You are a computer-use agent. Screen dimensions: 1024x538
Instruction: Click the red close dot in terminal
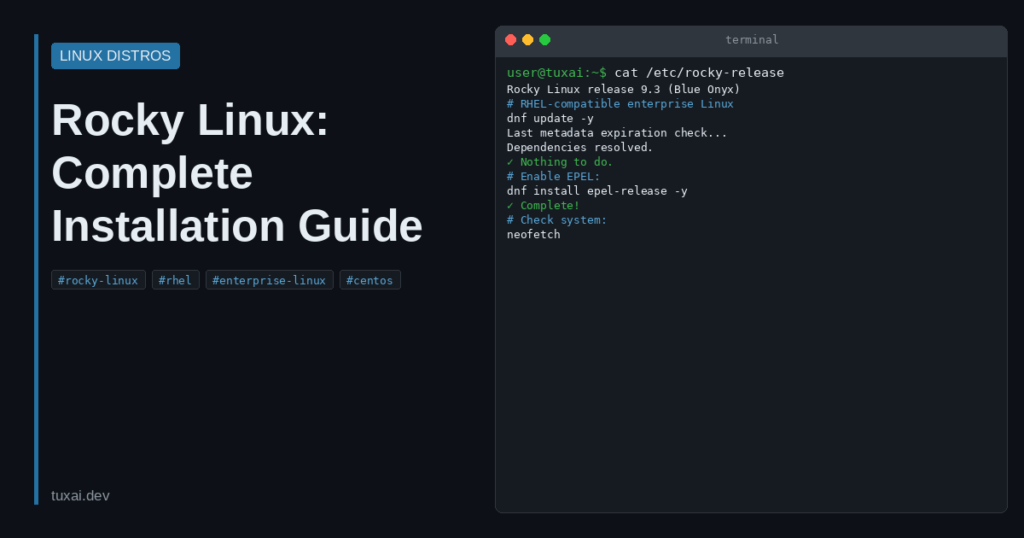click(x=511, y=40)
